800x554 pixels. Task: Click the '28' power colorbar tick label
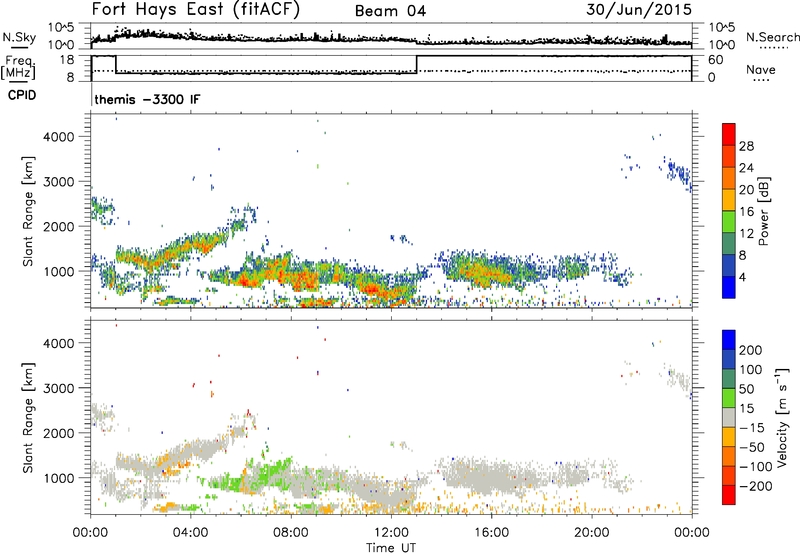click(746, 146)
